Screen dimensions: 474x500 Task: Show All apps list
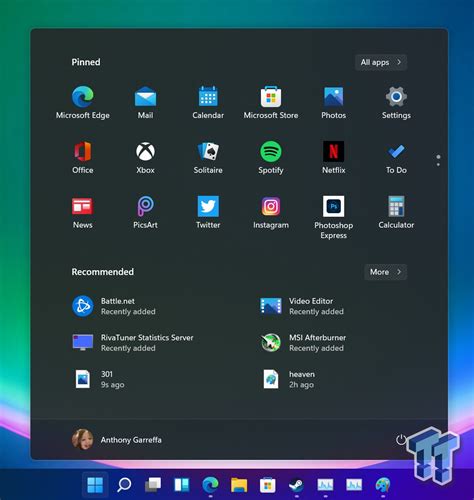click(381, 62)
